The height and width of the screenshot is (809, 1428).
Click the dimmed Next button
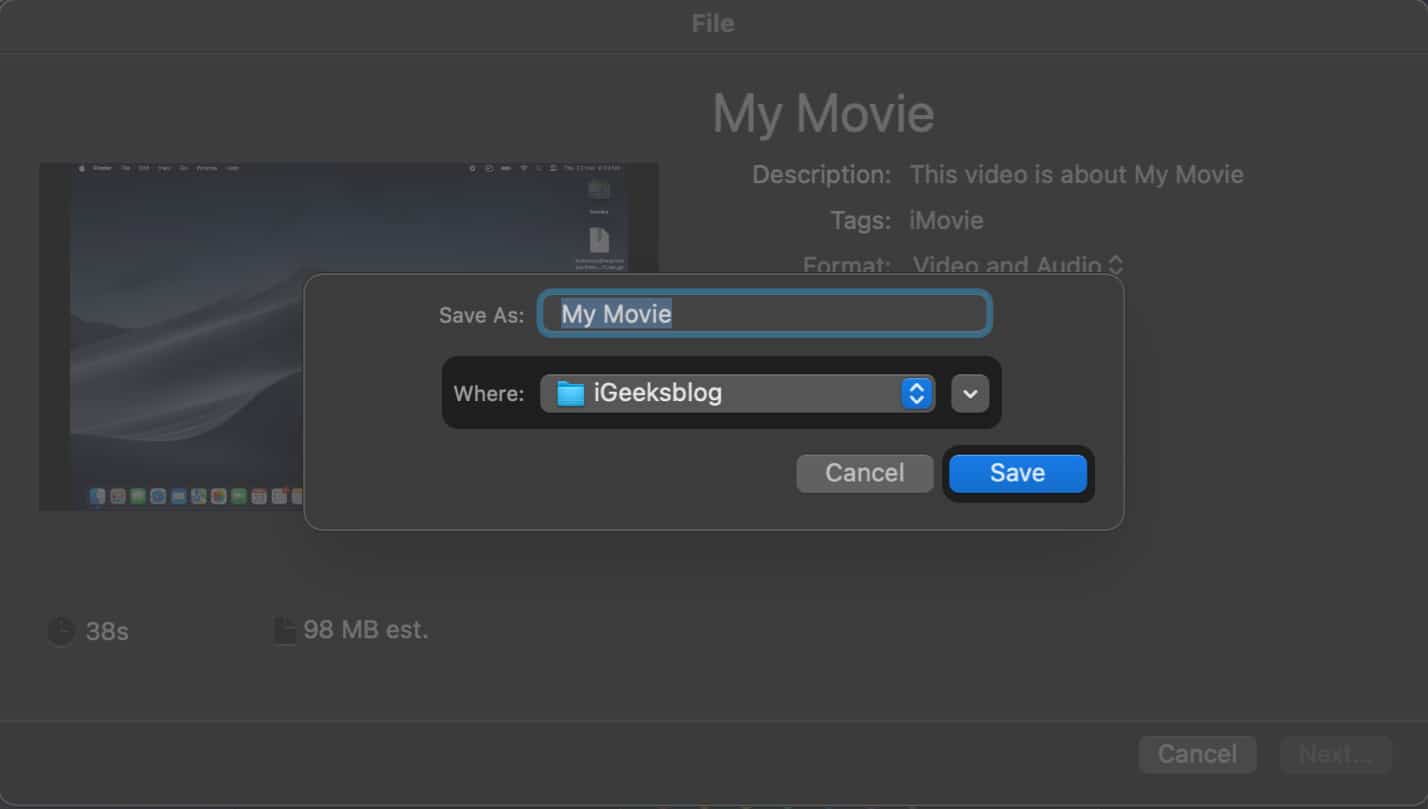[1335, 754]
